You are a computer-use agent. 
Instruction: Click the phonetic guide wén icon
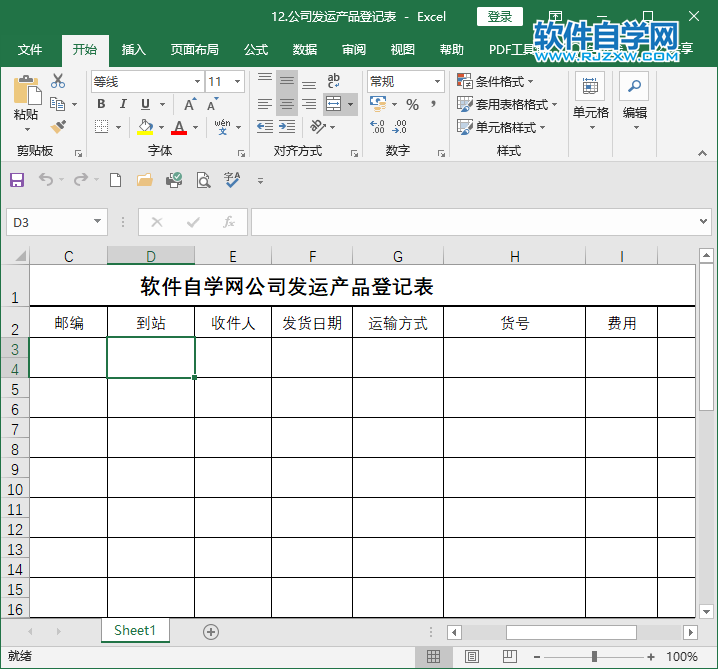point(223,127)
